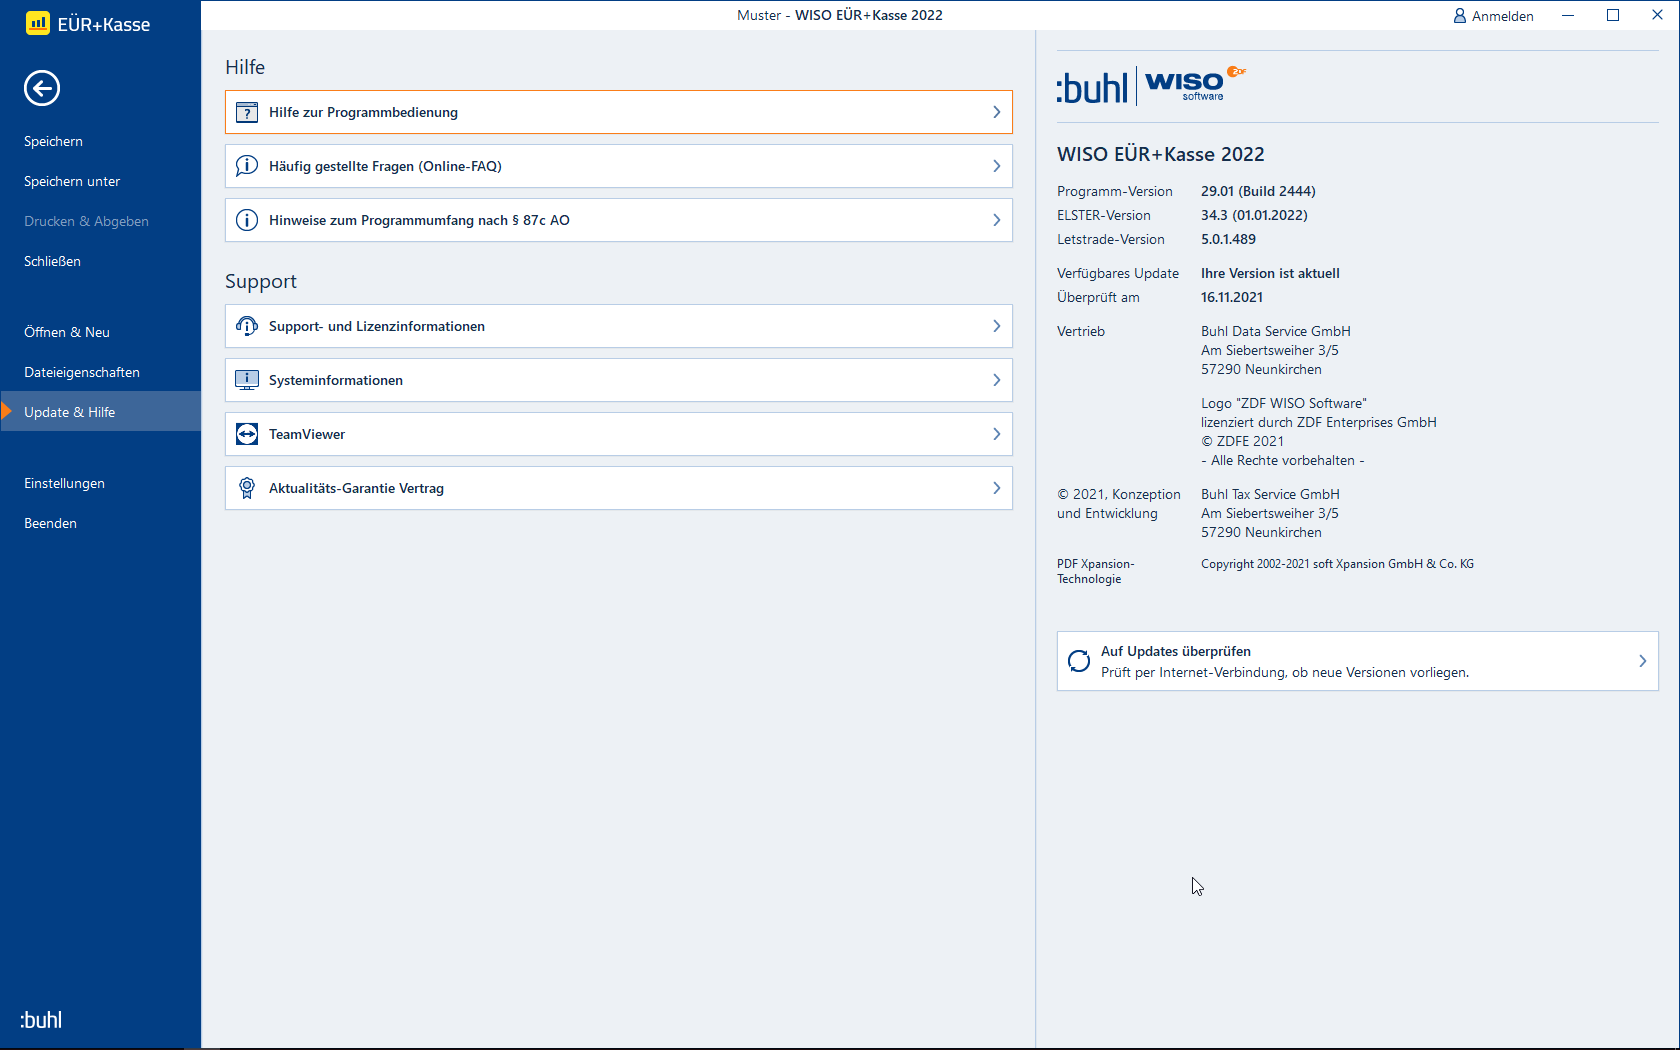Image resolution: width=1680 pixels, height=1050 pixels.
Task: Click the Online-FAQ speech bubble icon
Action: click(247, 166)
